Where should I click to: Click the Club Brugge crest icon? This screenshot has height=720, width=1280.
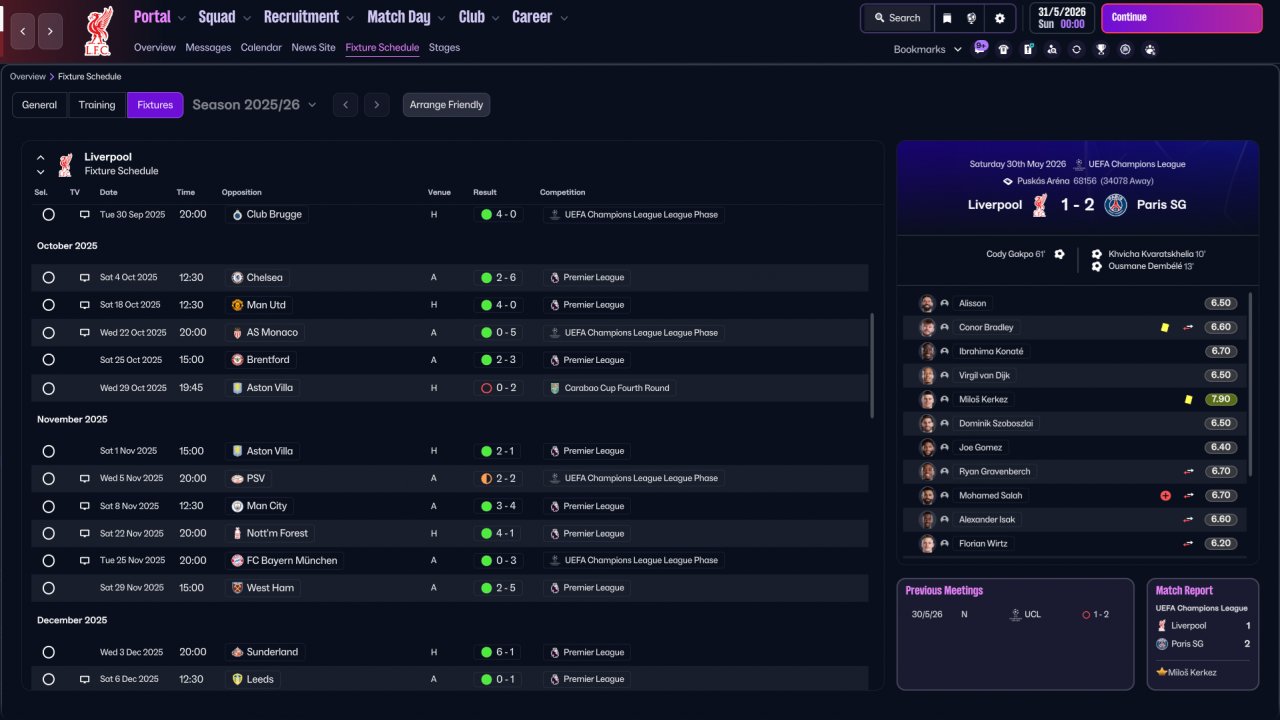click(236, 214)
